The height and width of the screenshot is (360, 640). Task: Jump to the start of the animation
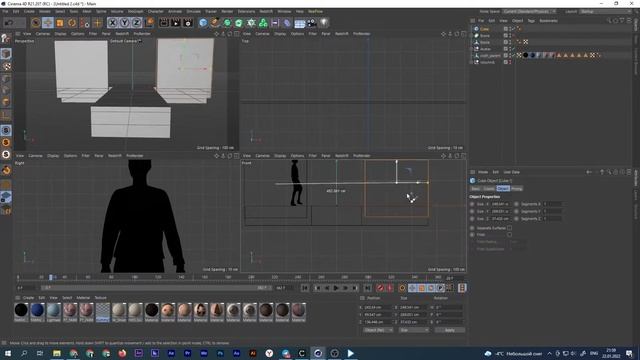[305, 288]
